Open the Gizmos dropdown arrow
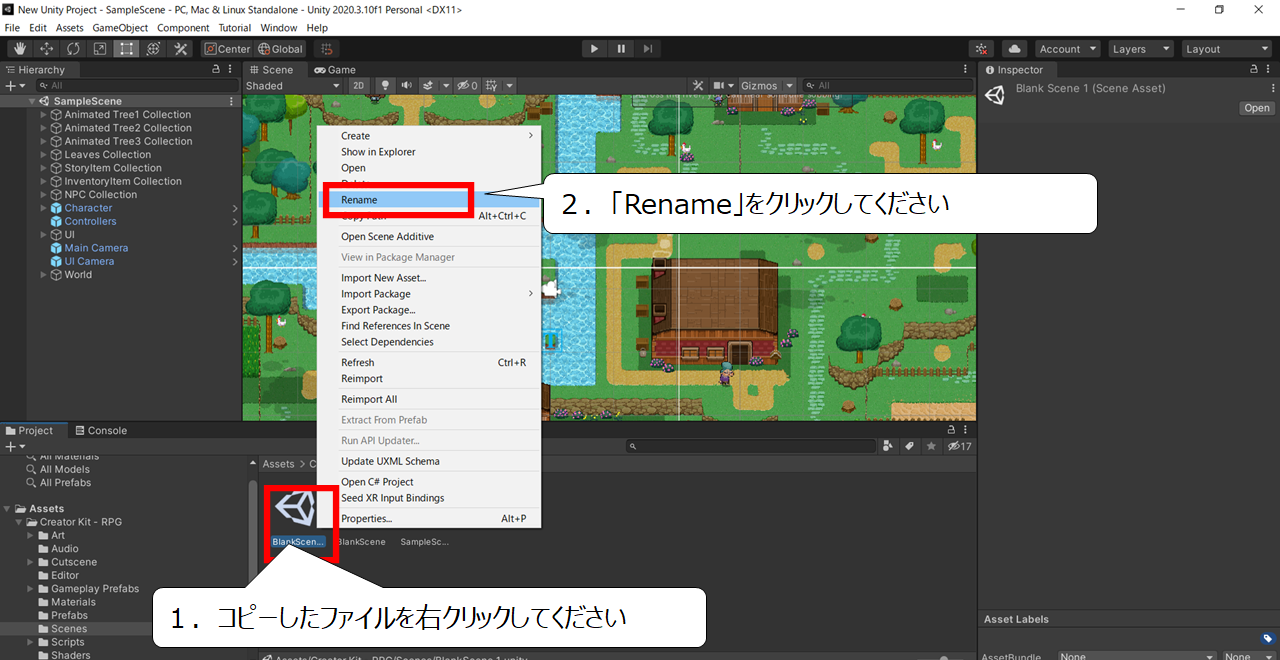This screenshot has height=660, width=1280. (x=790, y=86)
